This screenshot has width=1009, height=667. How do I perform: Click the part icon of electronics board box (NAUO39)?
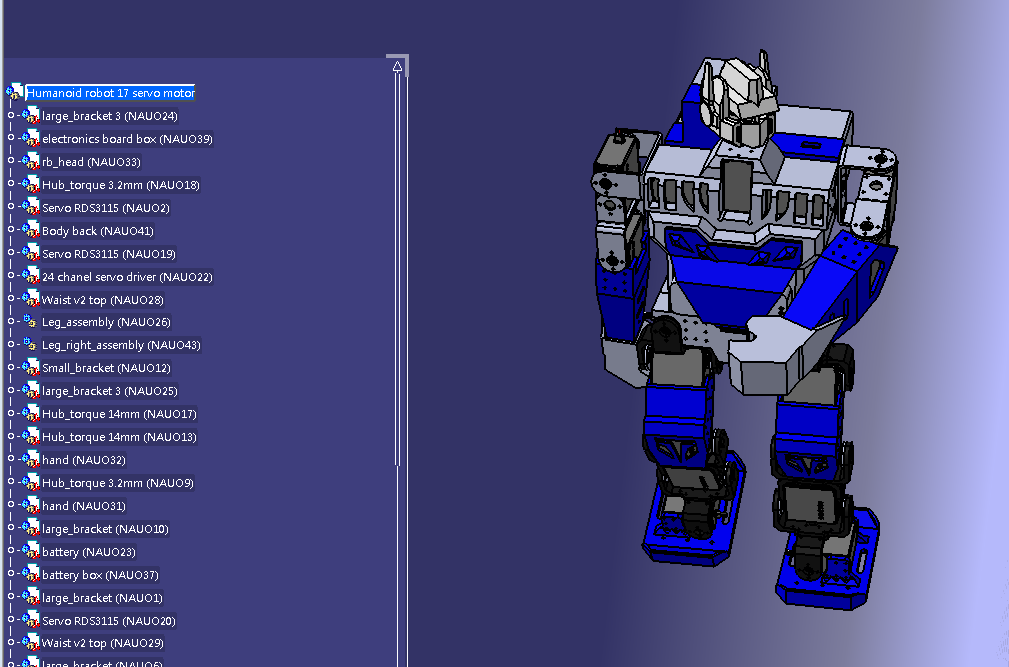click(x=30, y=138)
